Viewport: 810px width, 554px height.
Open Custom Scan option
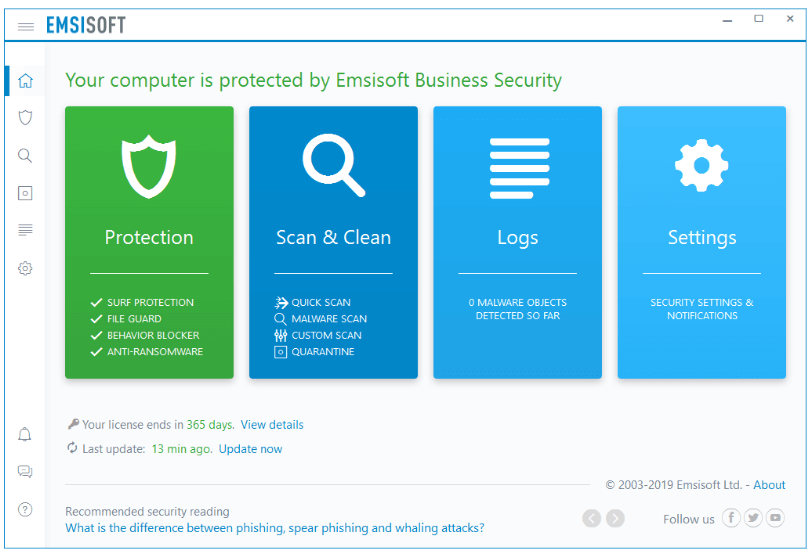click(x=318, y=335)
